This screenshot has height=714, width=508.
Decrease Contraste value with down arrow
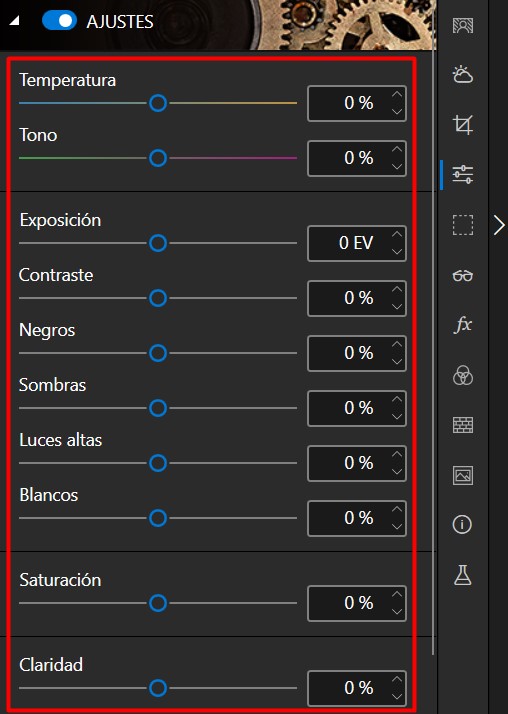(x=397, y=306)
